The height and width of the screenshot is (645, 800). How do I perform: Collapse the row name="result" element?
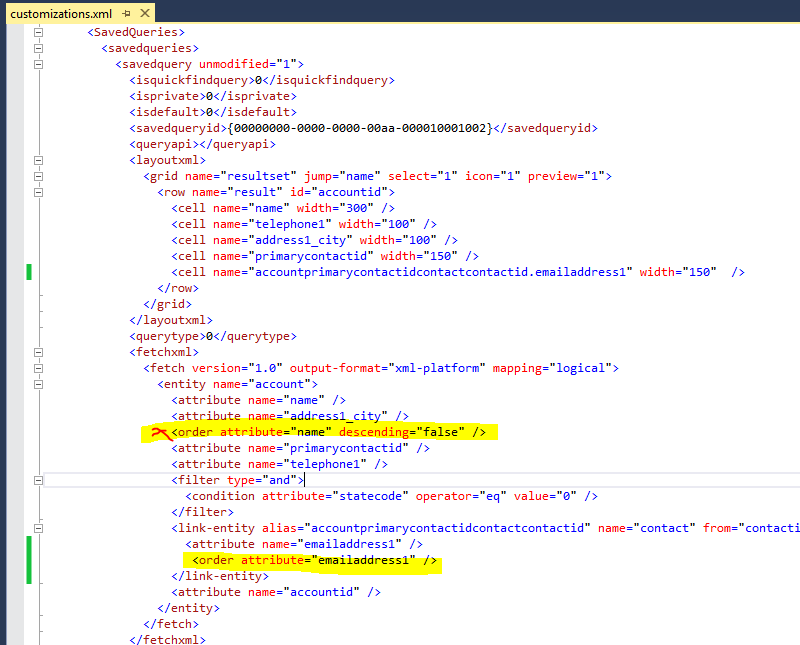click(38, 192)
